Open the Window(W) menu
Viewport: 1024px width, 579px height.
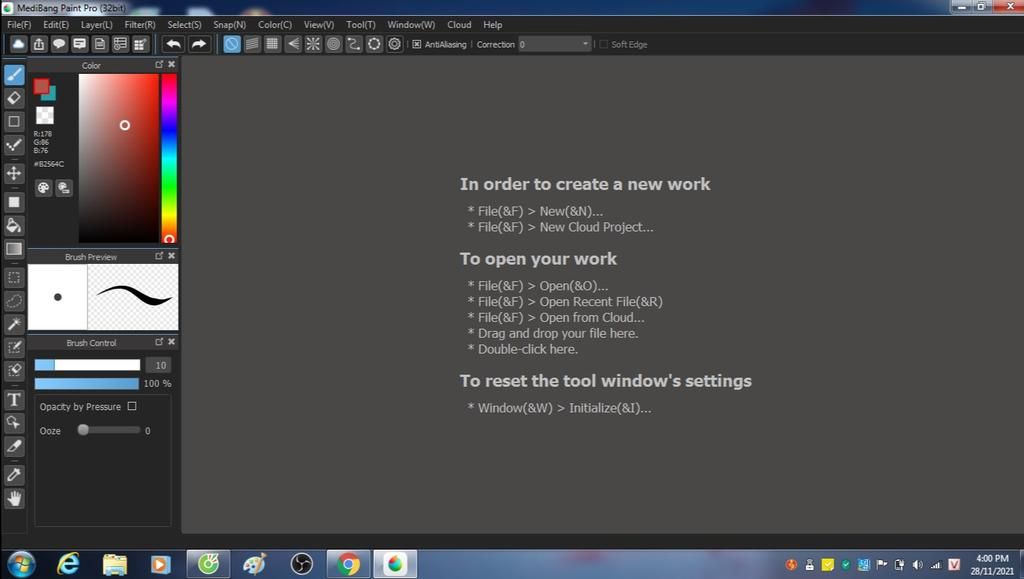[411, 24]
